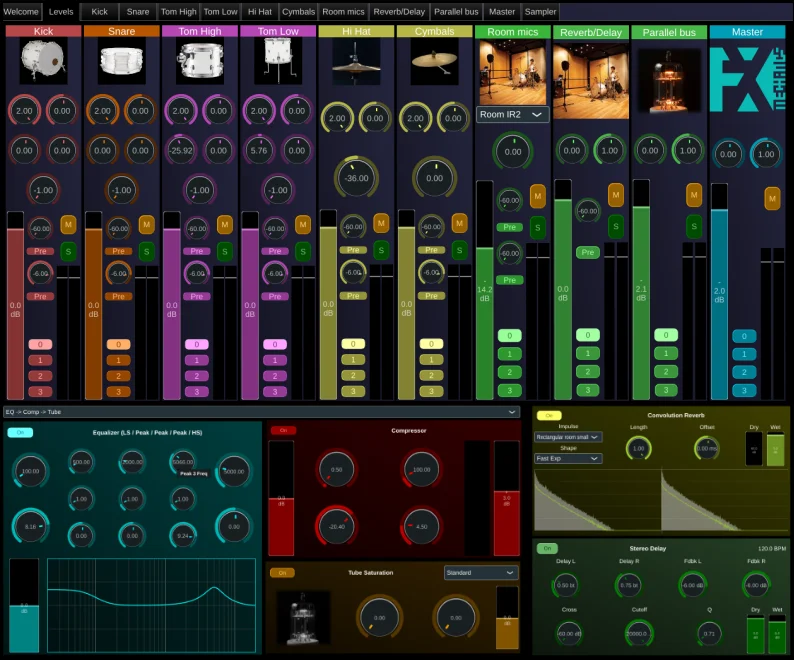Screen dimensions: 794x660
Task: Turn off the Stereo Delay On toggle
Action: [546, 549]
